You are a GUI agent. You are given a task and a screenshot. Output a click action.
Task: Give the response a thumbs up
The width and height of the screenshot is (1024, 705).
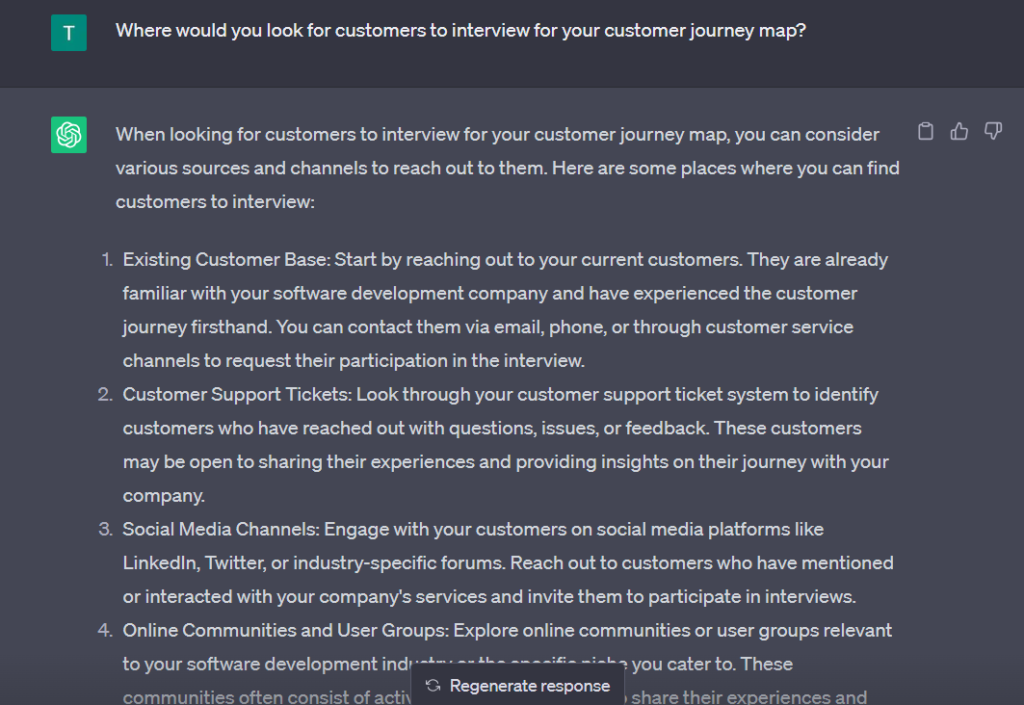pyautogui.click(x=959, y=131)
